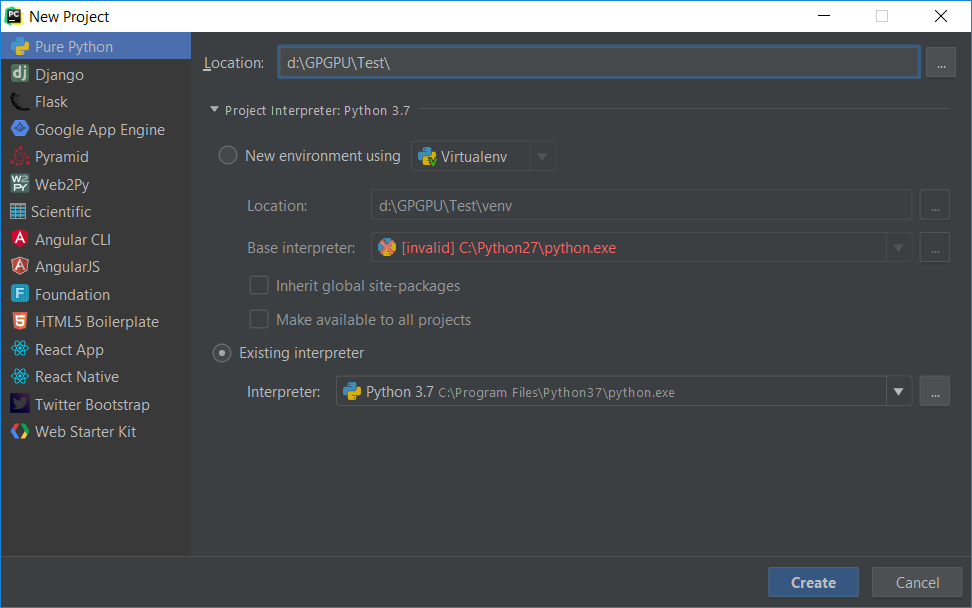Screen dimensions: 972x608
Task: Choose Foundation project type
Action: pos(96,294)
